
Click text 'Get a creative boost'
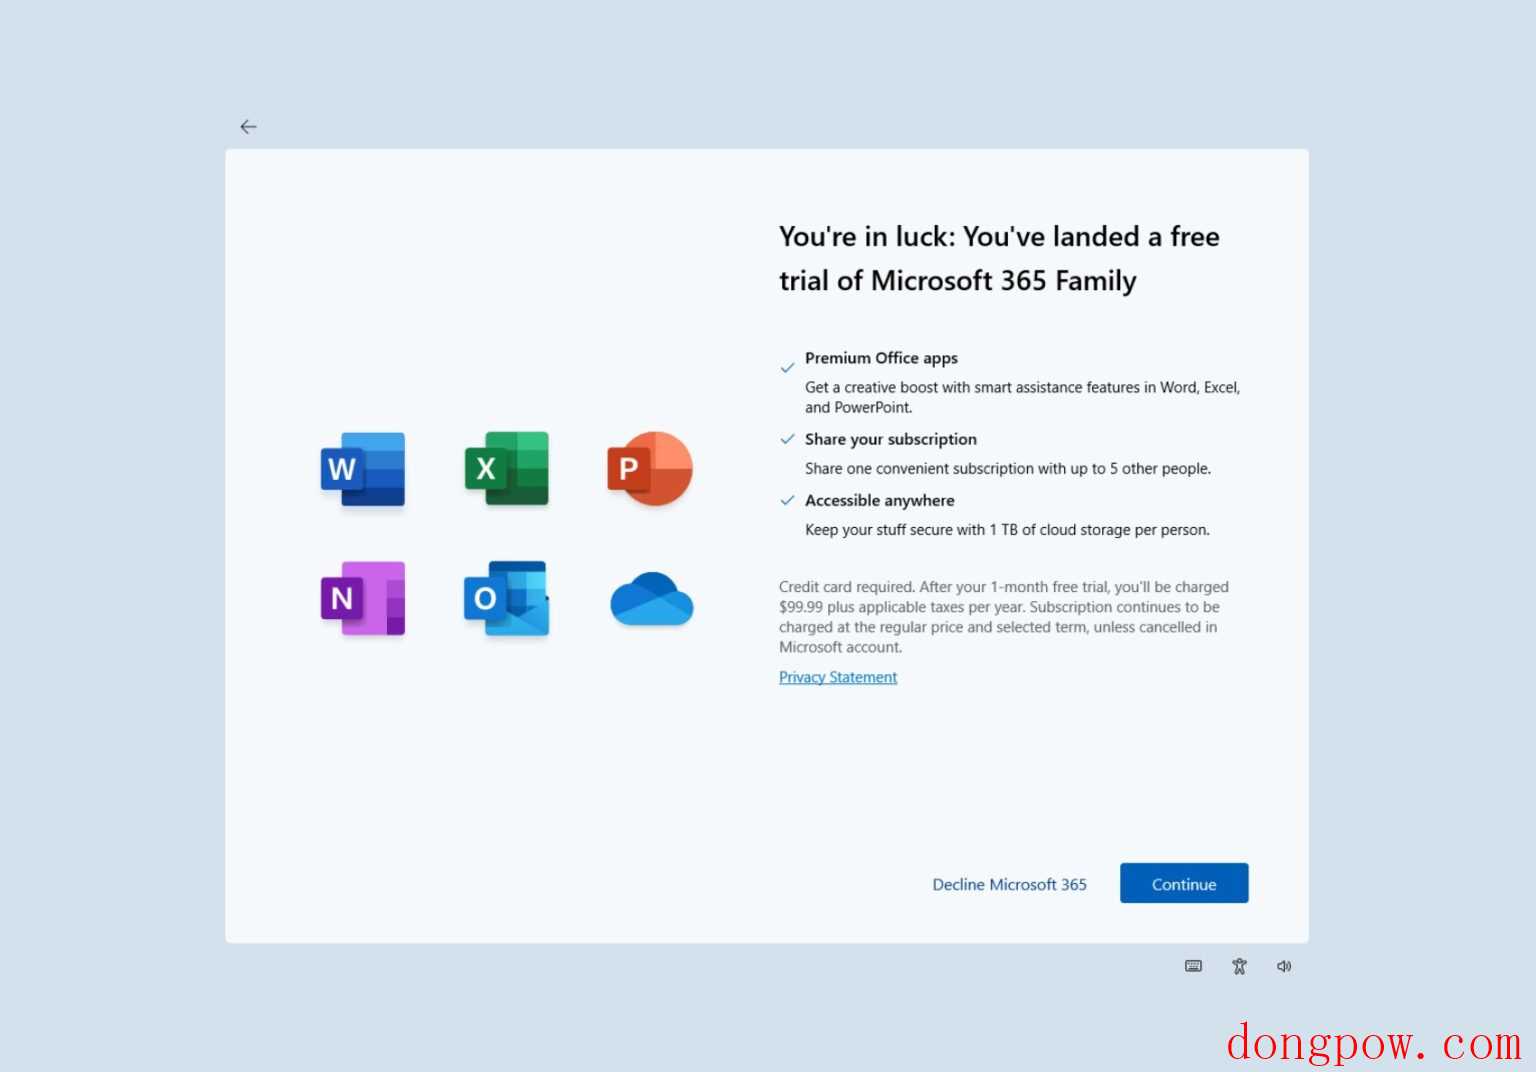1022,397
